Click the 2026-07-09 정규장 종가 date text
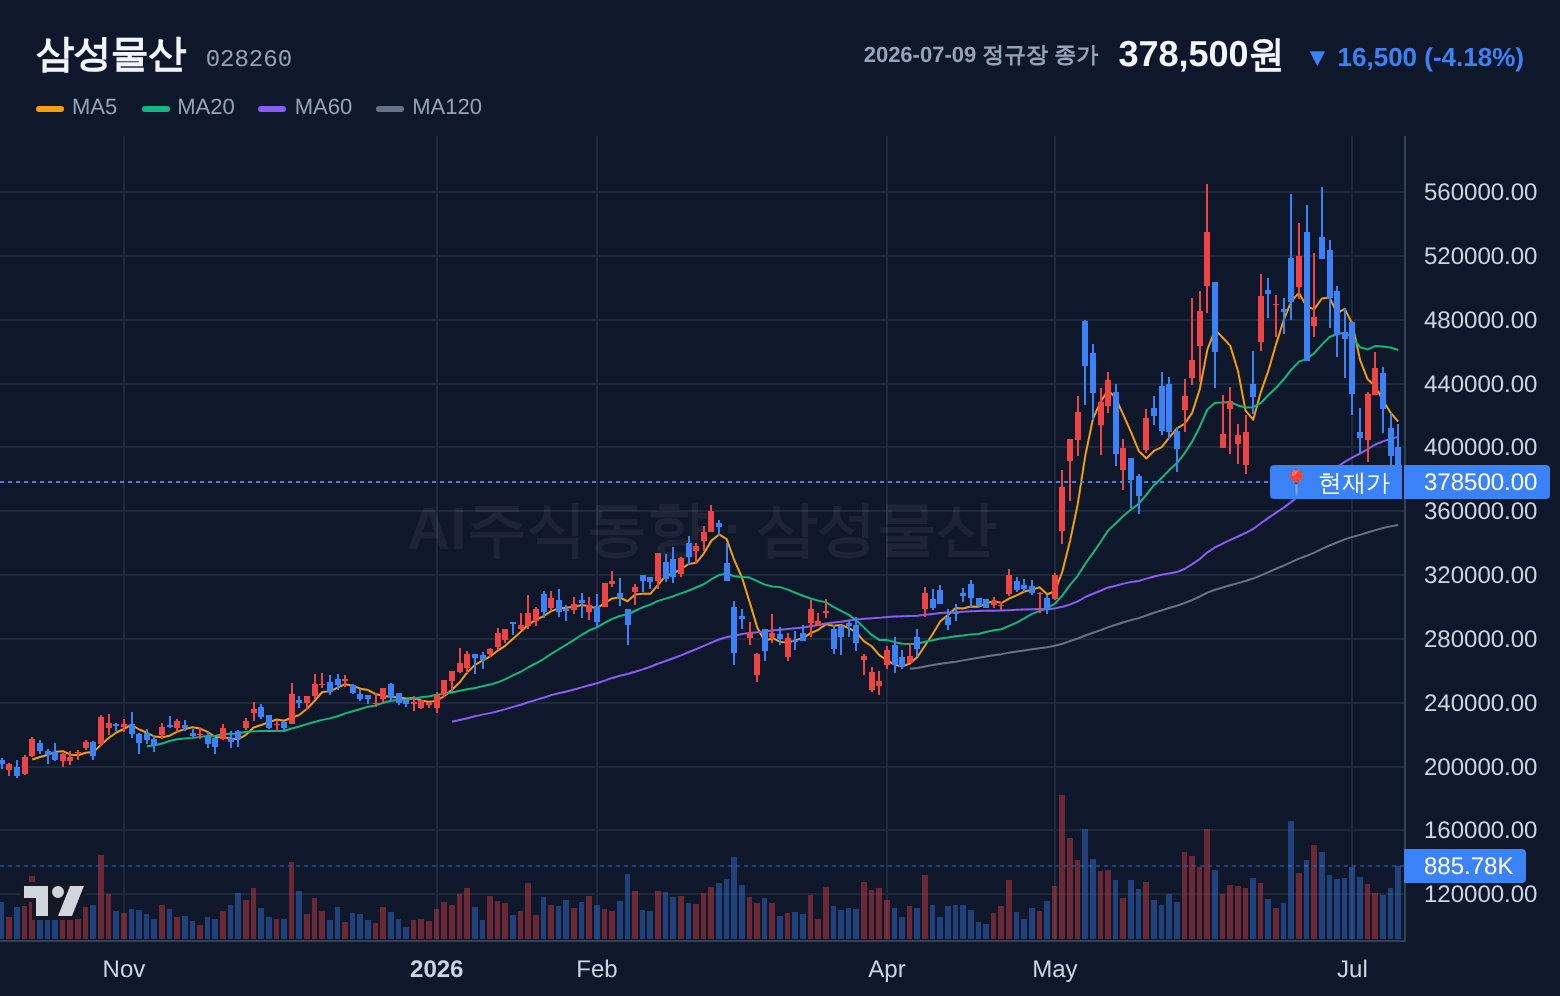This screenshot has width=1560, height=996. 981,55
